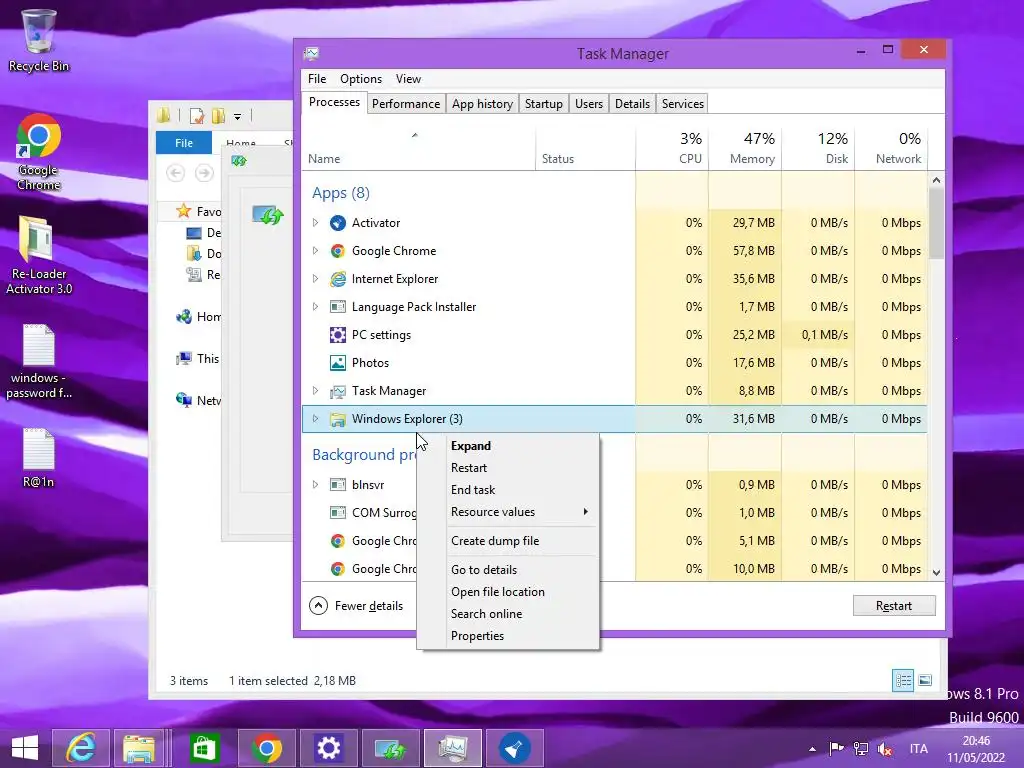Click the blnsvr background process icon
Viewport: 1024px width, 768px height.
pos(338,485)
